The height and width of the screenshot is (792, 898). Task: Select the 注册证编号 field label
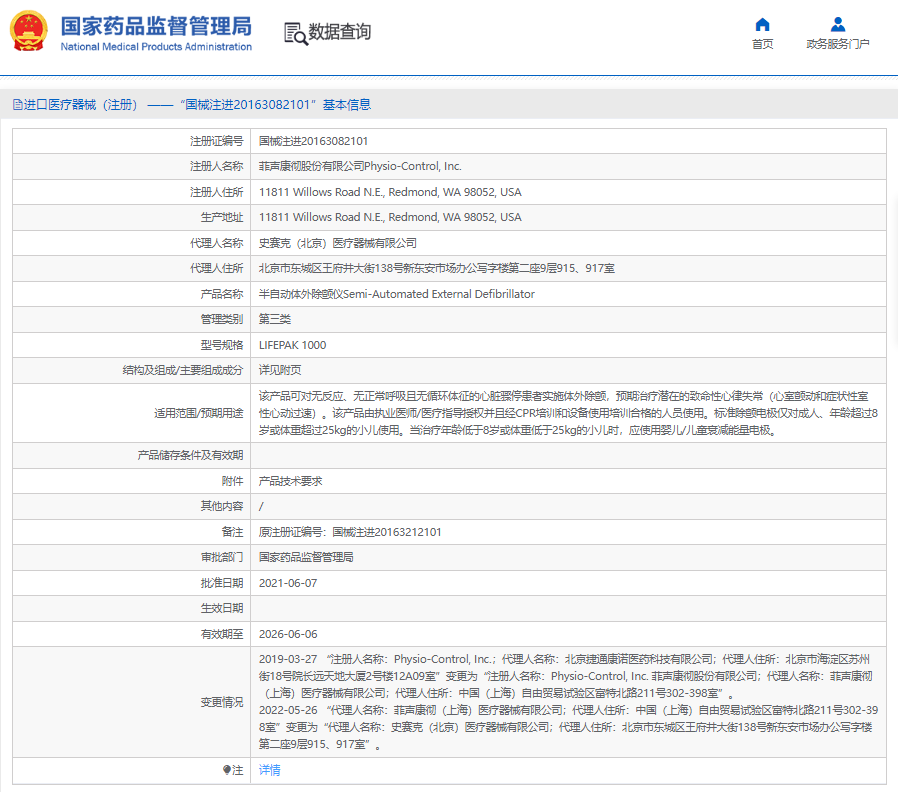coord(216,141)
